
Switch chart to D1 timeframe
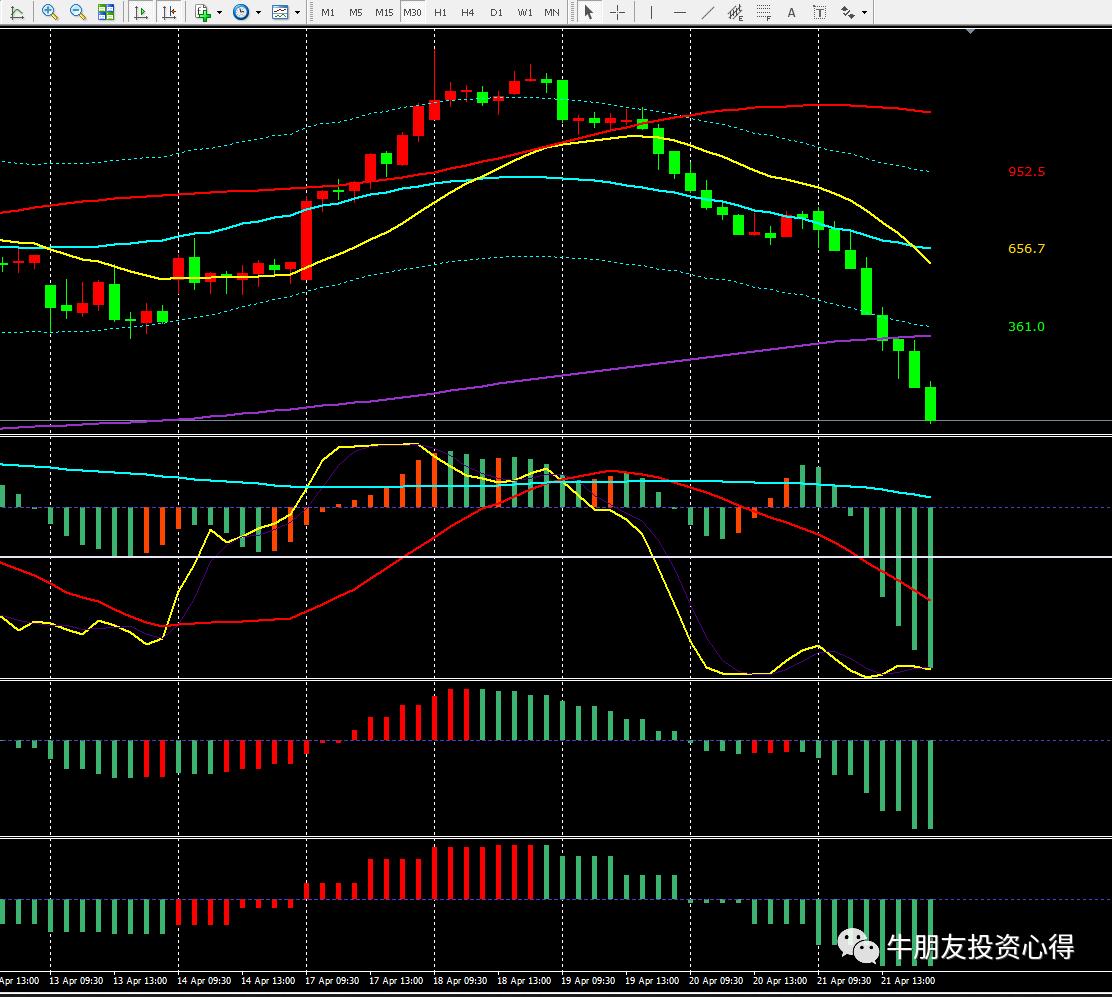[x=496, y=12]
